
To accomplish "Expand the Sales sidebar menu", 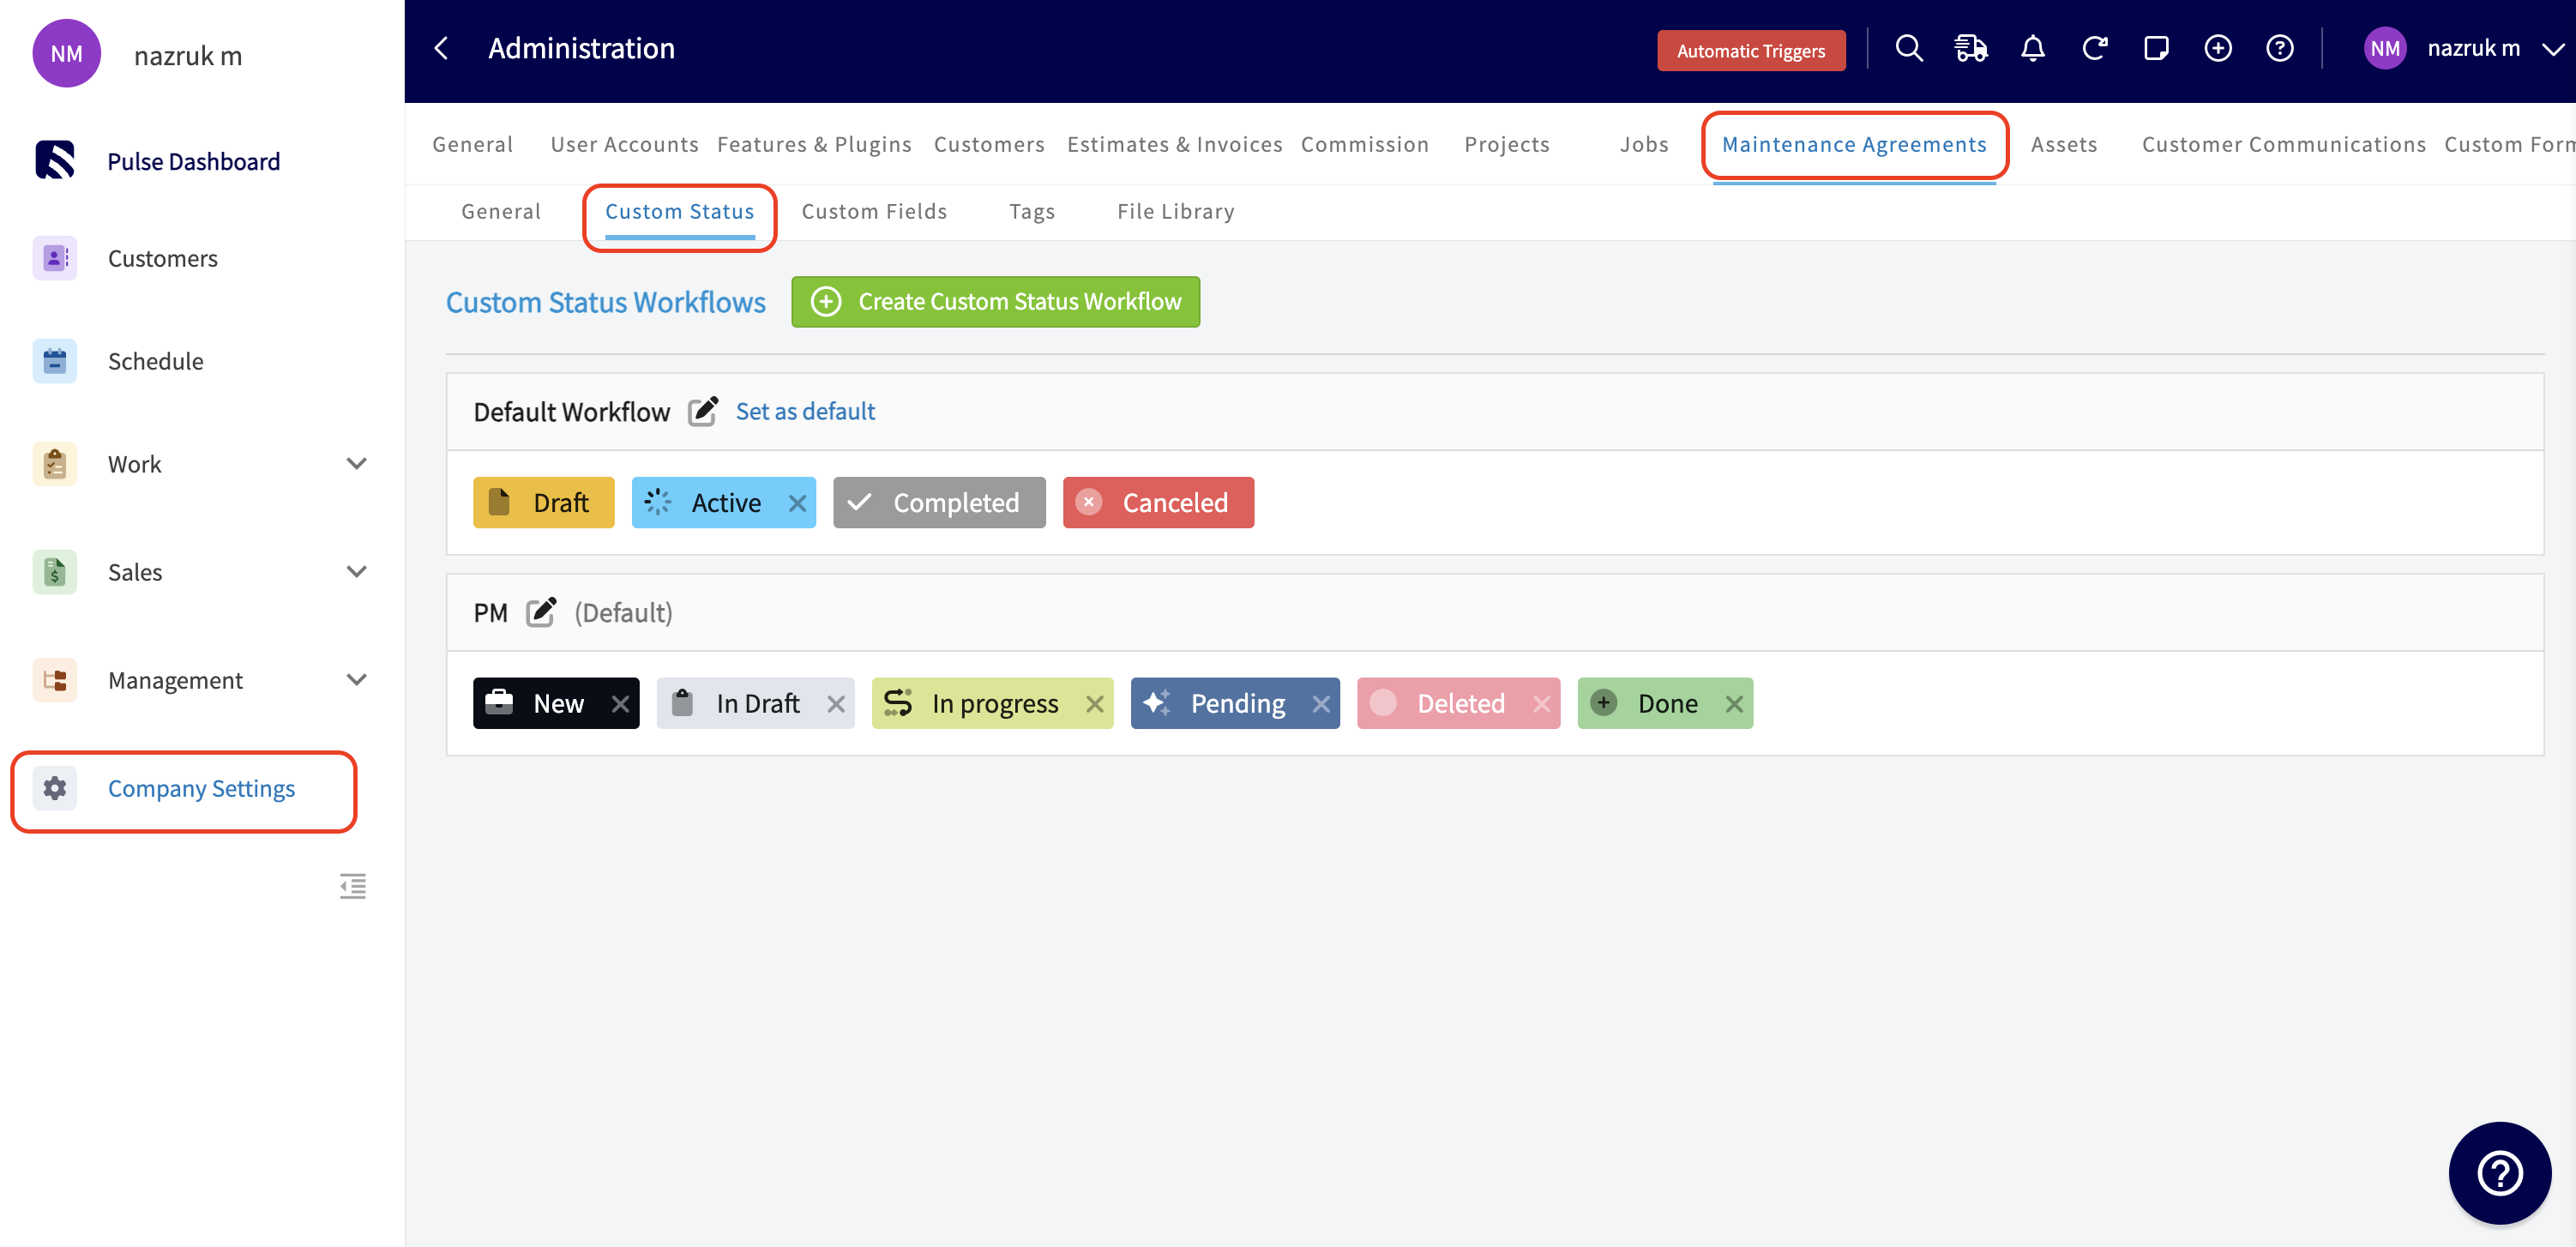I will 356,572.
